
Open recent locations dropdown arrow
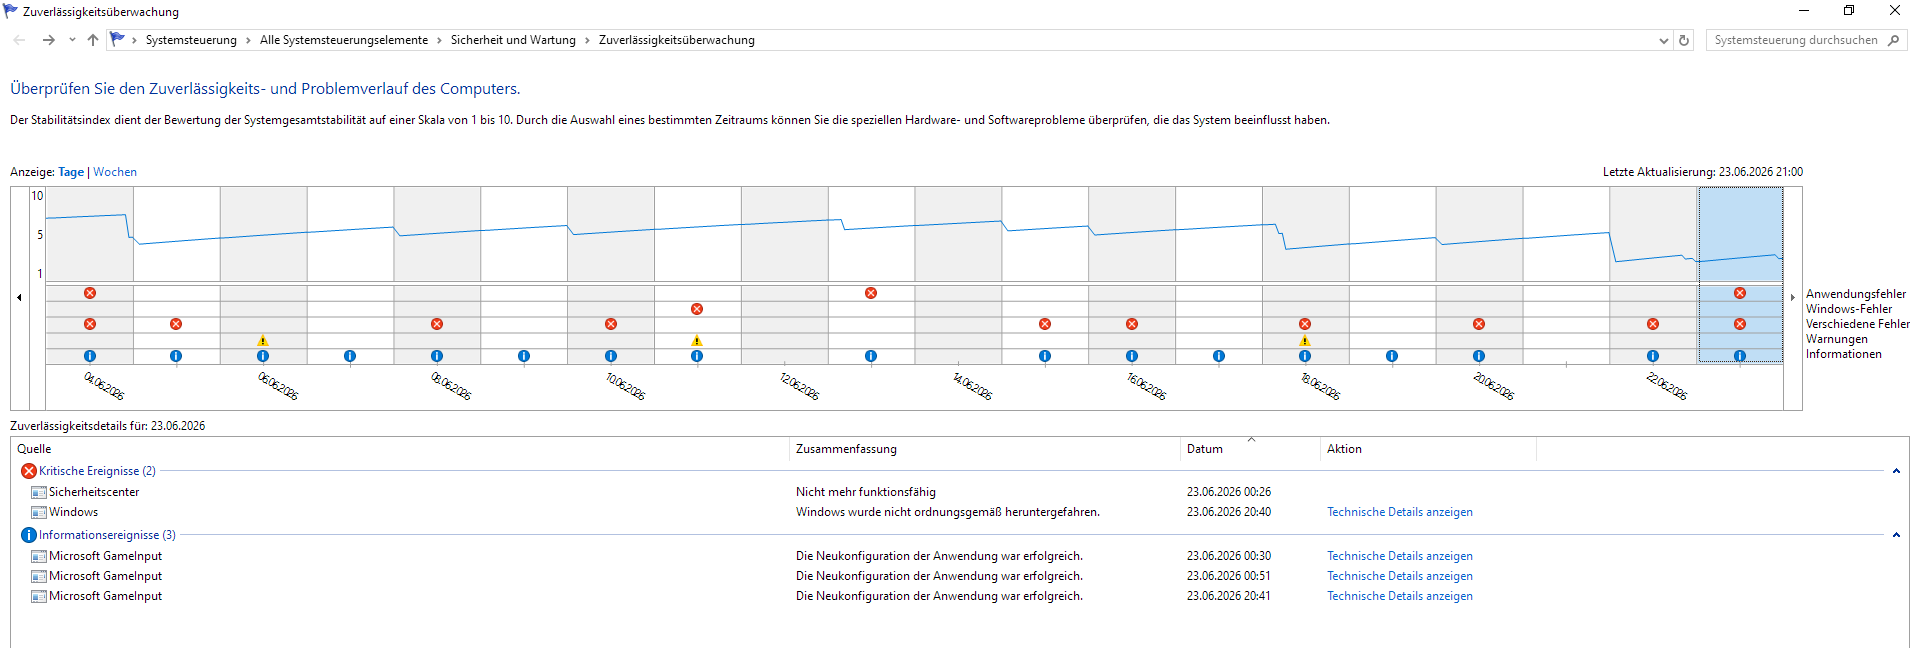72,40
